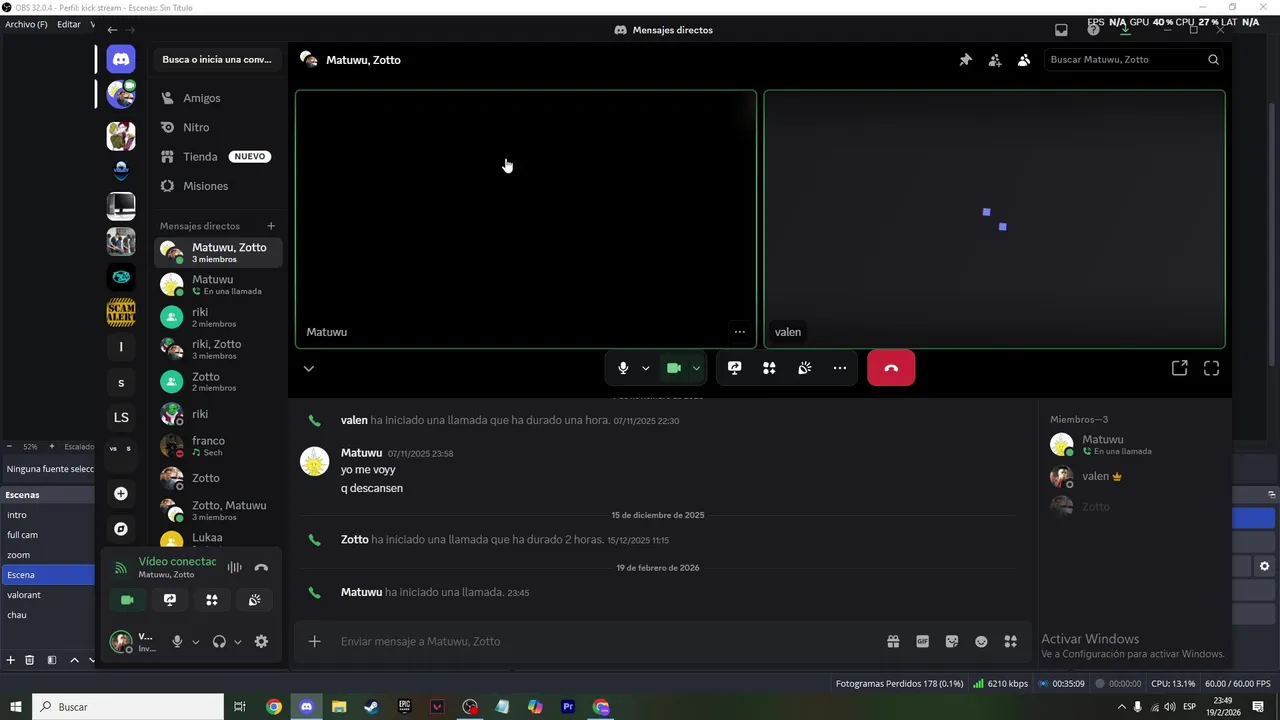Discover servers with compass icon
This screenshot has height=720, width=1280.
[121, 529]
